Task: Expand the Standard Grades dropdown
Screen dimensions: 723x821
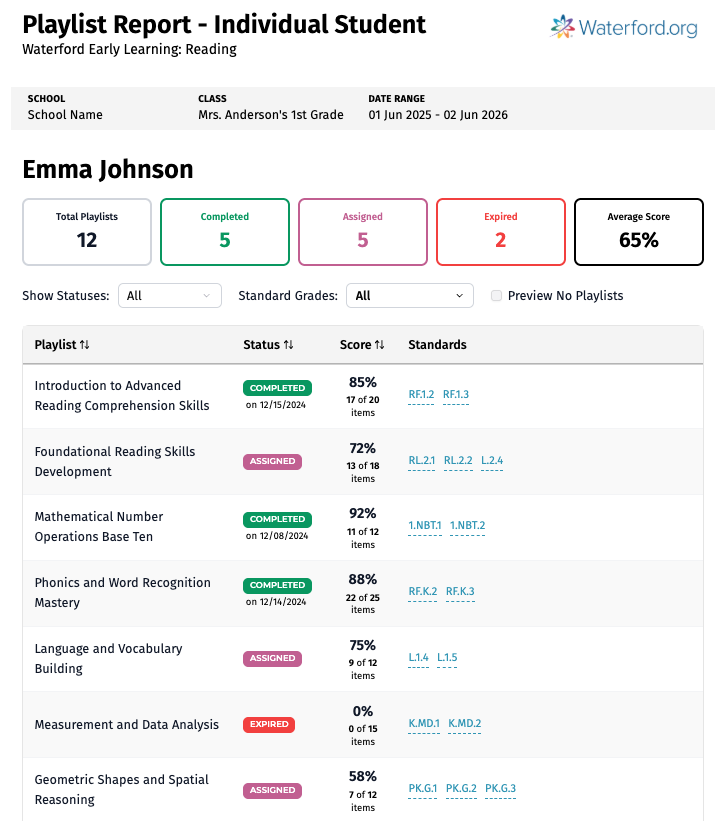Action: click(410, 296)
